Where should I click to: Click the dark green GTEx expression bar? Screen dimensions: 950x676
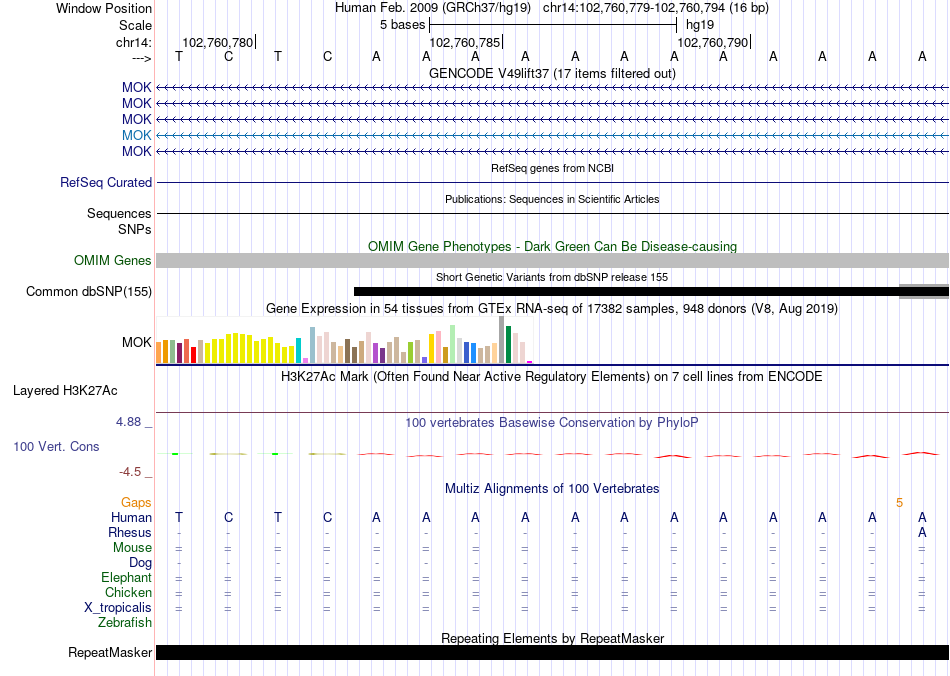(508, 345)
